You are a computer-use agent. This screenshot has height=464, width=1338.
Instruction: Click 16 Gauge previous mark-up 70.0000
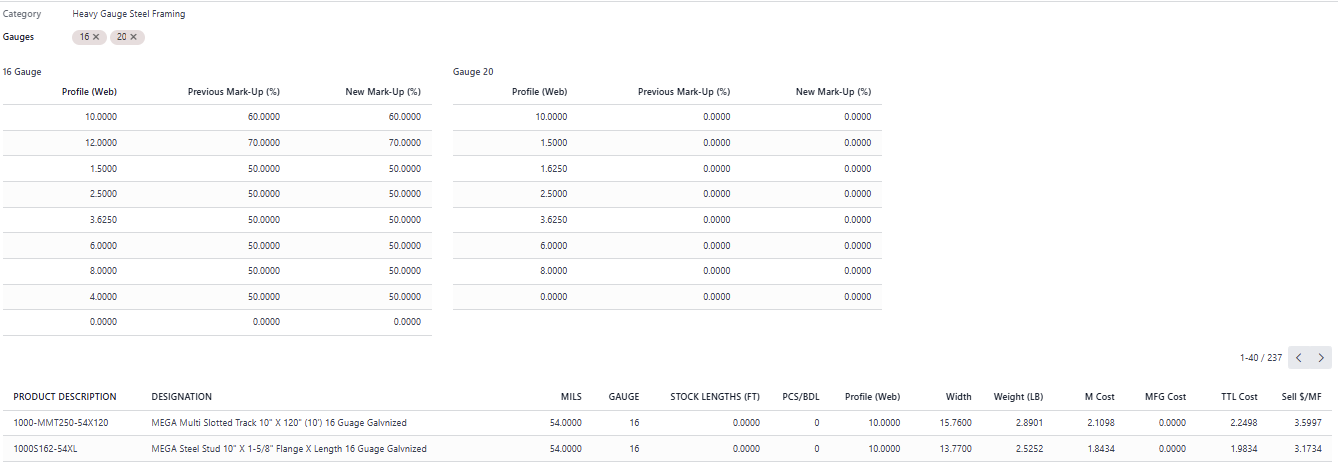point(264,143)
